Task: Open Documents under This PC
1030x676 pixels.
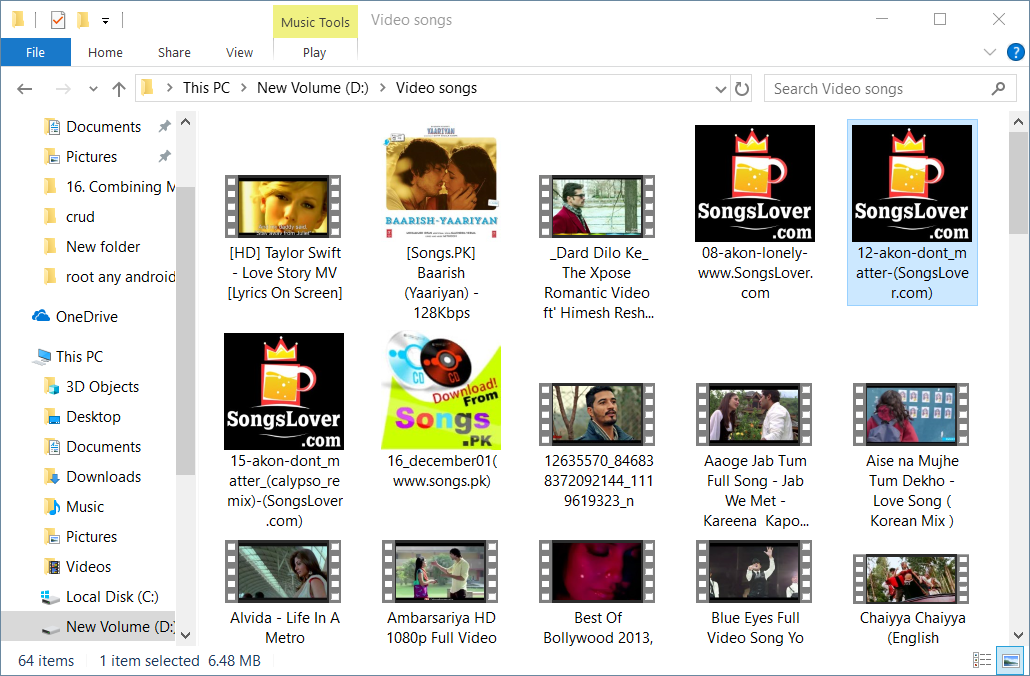Action: tap(93, 447)
